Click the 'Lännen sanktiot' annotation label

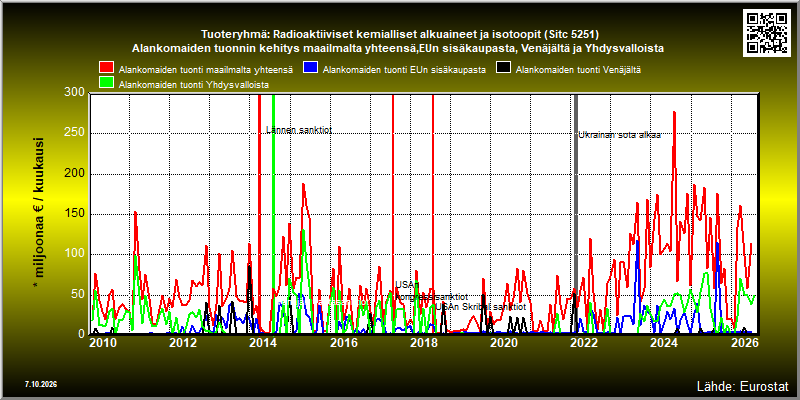[x=299, y=130]
